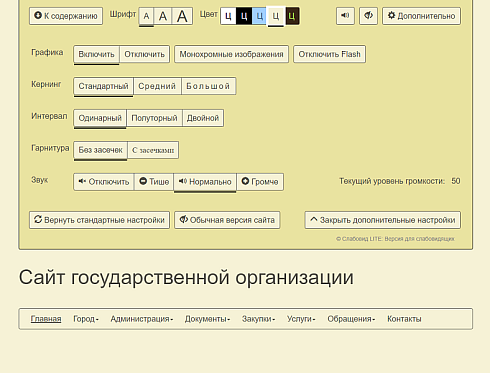Image resolution: width=490 pixels, height=373 pixels.
Task: Choose dark brown with green Ц scheme
Action: tap(292, 16)
